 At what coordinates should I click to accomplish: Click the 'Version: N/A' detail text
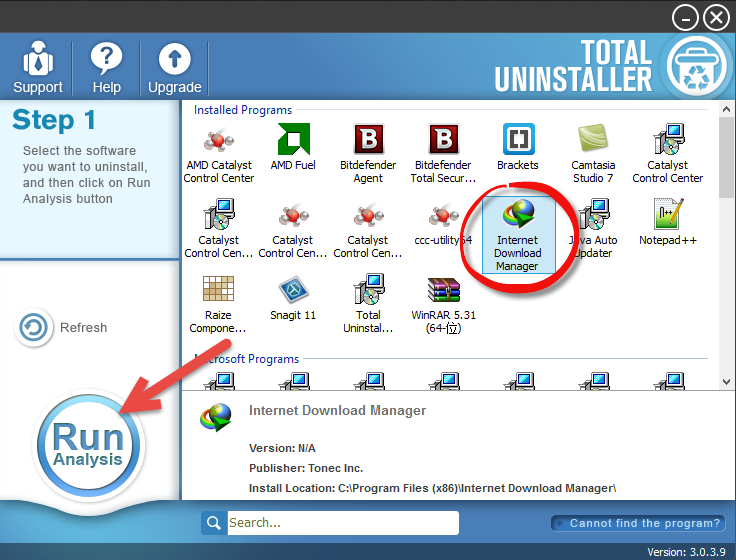pyautogui.click(x=282, y=448)
